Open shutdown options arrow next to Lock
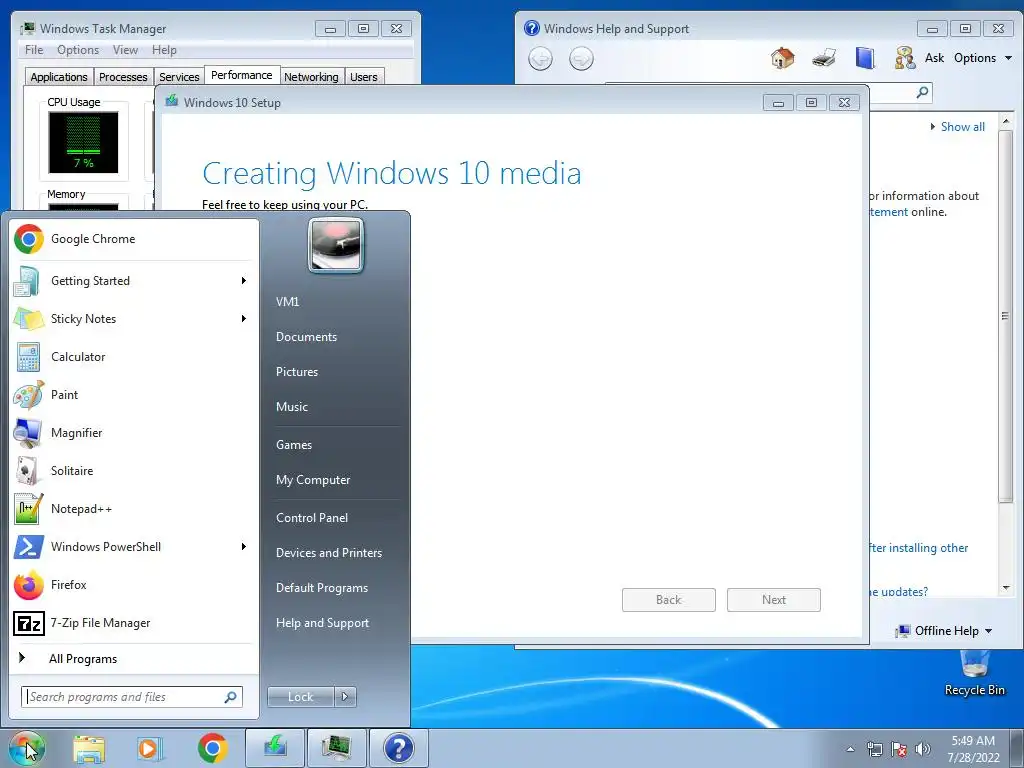1024x768 pixels. point(345,697)
